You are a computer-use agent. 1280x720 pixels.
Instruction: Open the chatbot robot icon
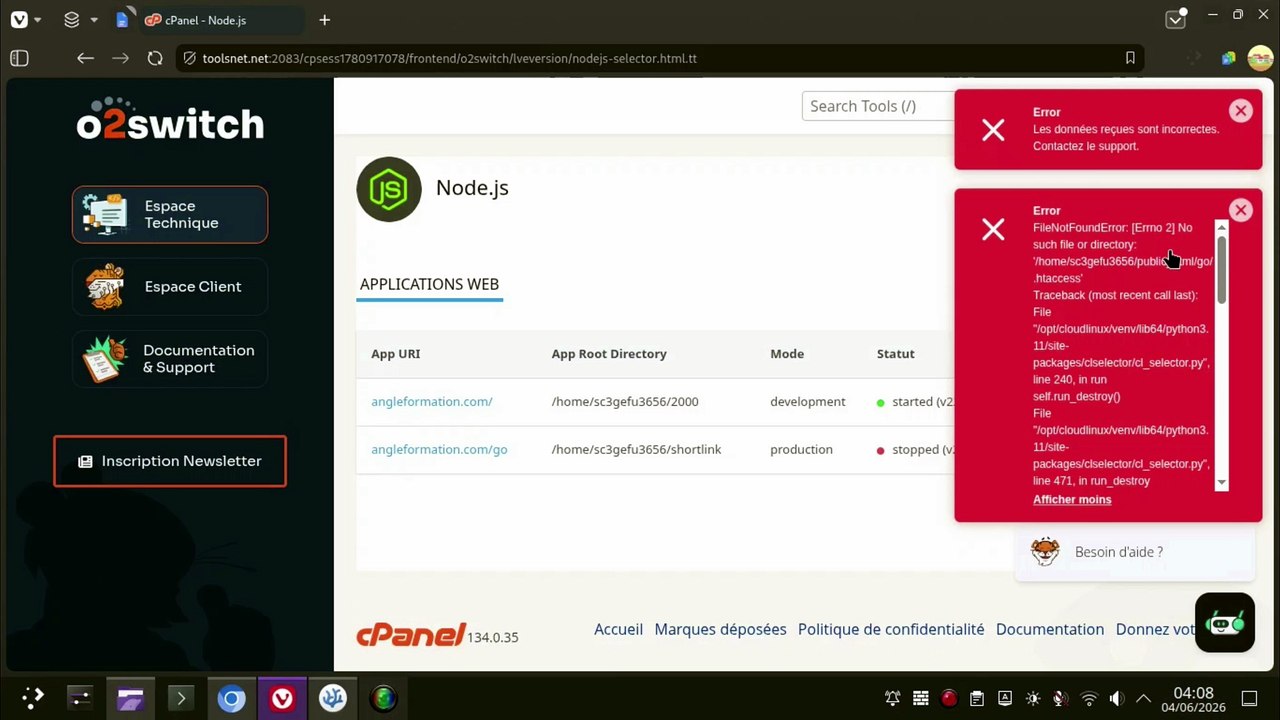click(x=1225, y=623)
